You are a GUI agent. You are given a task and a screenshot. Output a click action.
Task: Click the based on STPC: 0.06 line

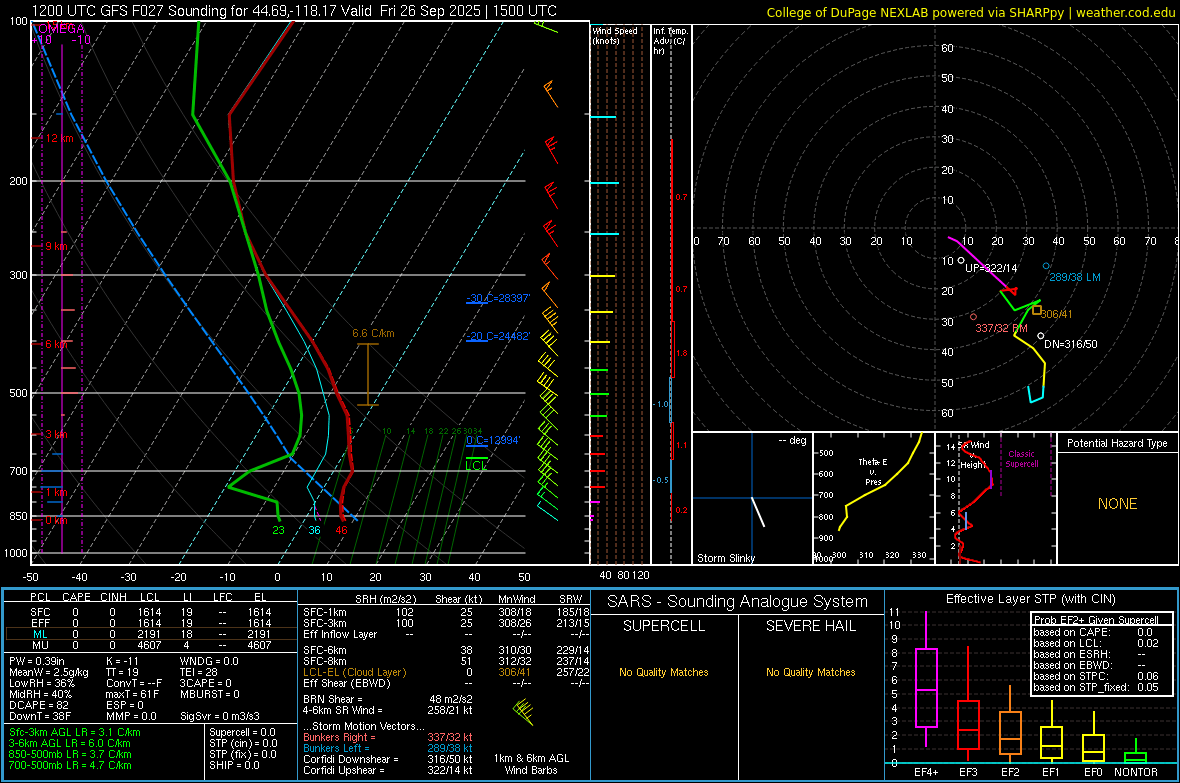click(1096, 676)
